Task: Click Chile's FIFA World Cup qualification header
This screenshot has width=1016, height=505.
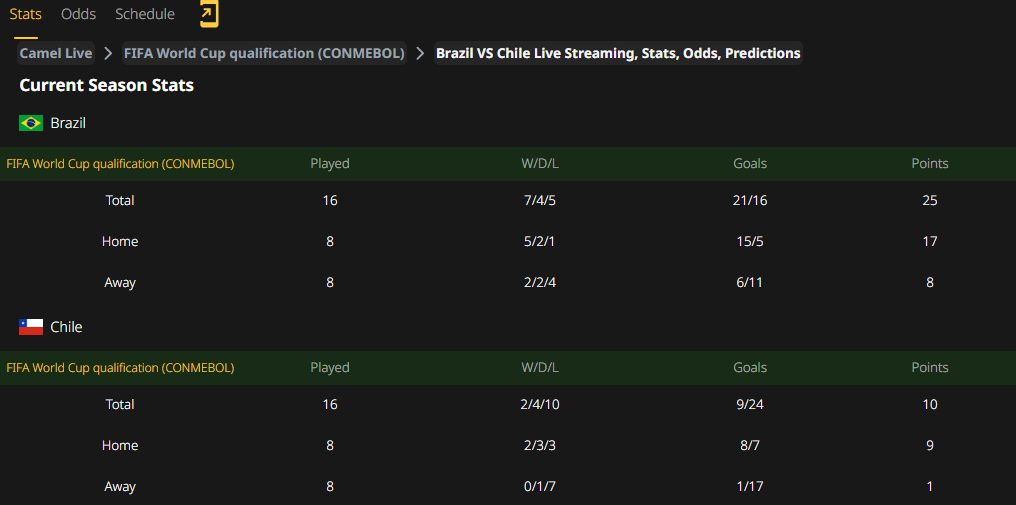Action: [121, 368]
